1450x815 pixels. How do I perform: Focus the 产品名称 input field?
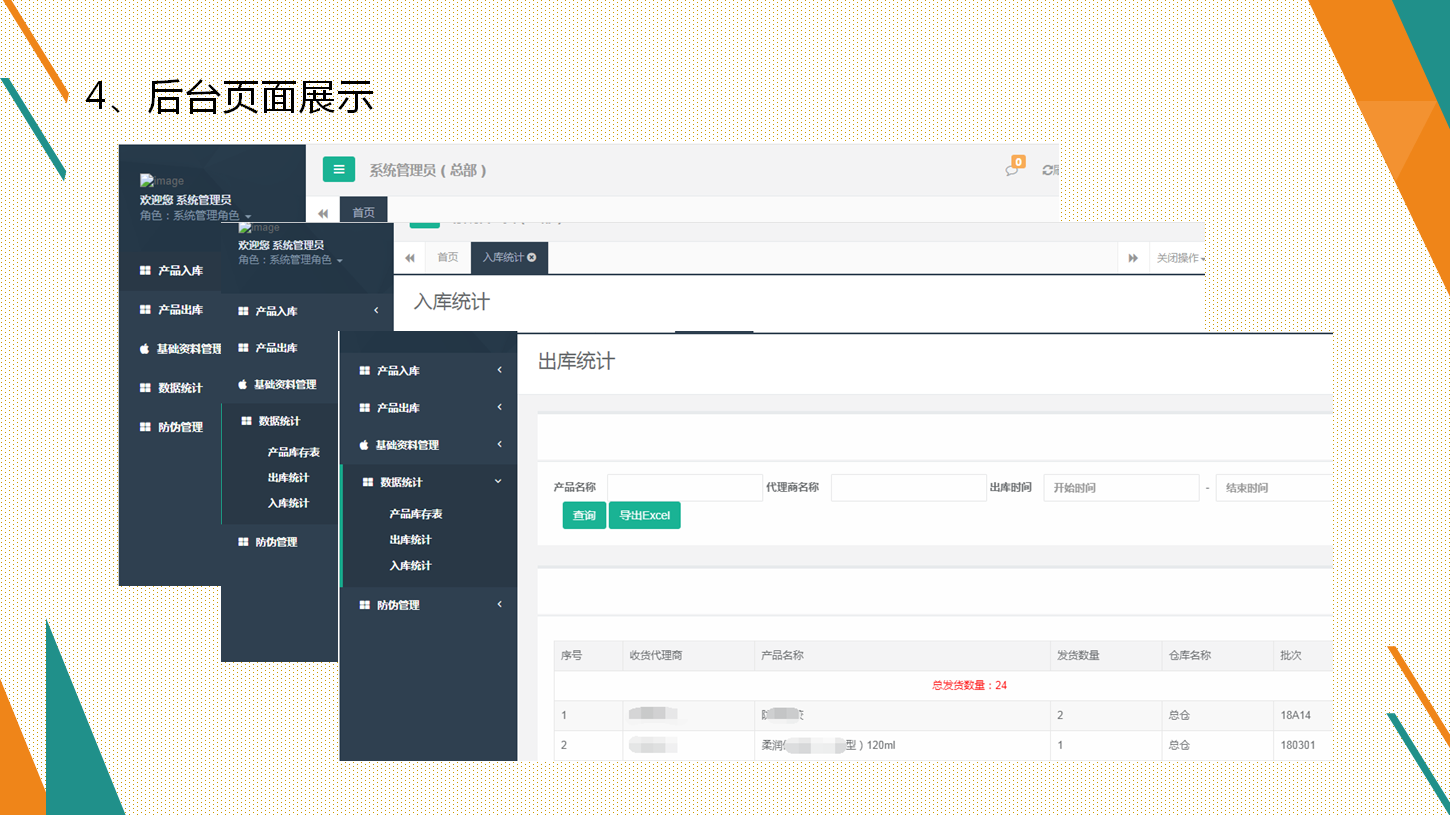pyautogui.click(x=684, y=488)
